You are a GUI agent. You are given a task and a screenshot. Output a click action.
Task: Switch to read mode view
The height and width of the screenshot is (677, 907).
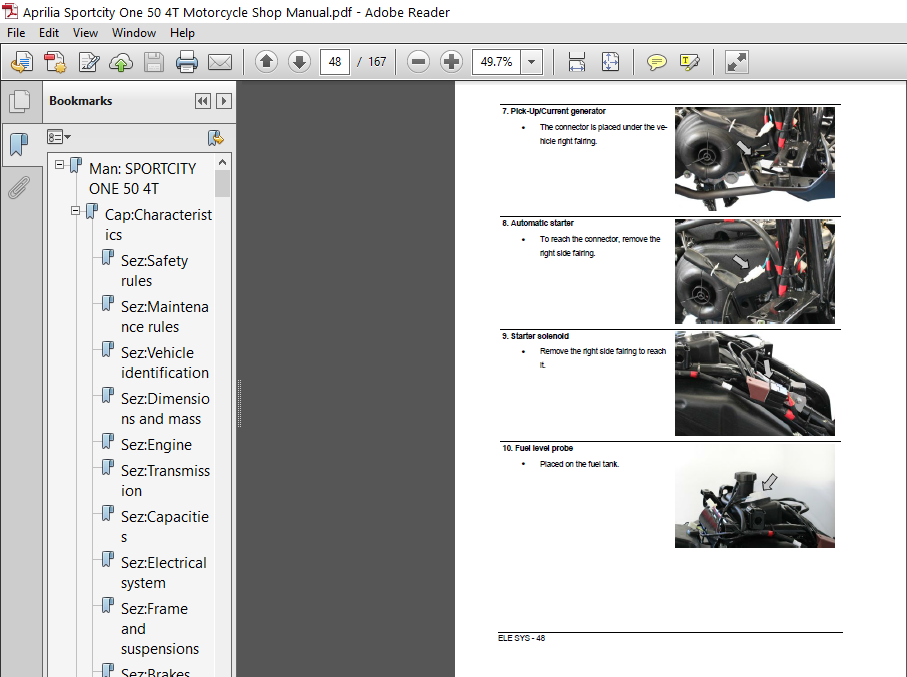click(736, 62)
